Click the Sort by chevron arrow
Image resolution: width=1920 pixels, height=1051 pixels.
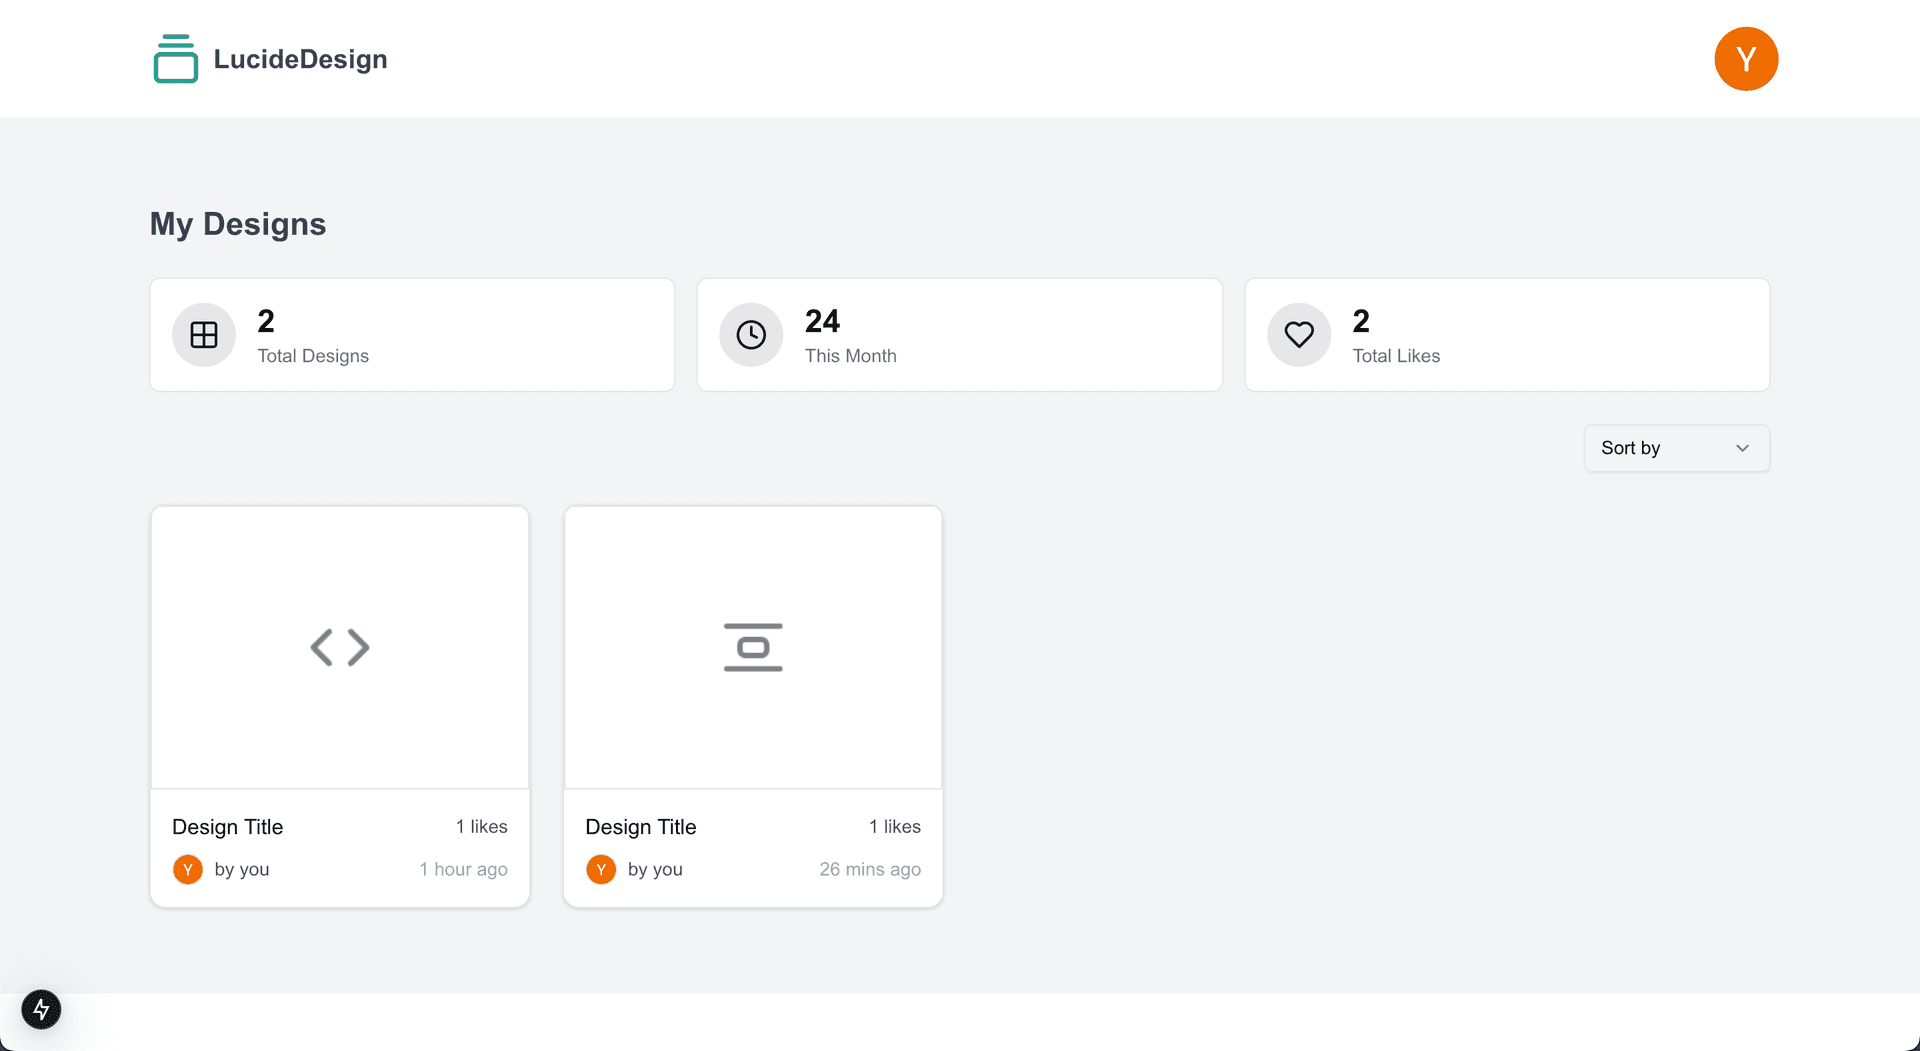tap(1742, 448)
